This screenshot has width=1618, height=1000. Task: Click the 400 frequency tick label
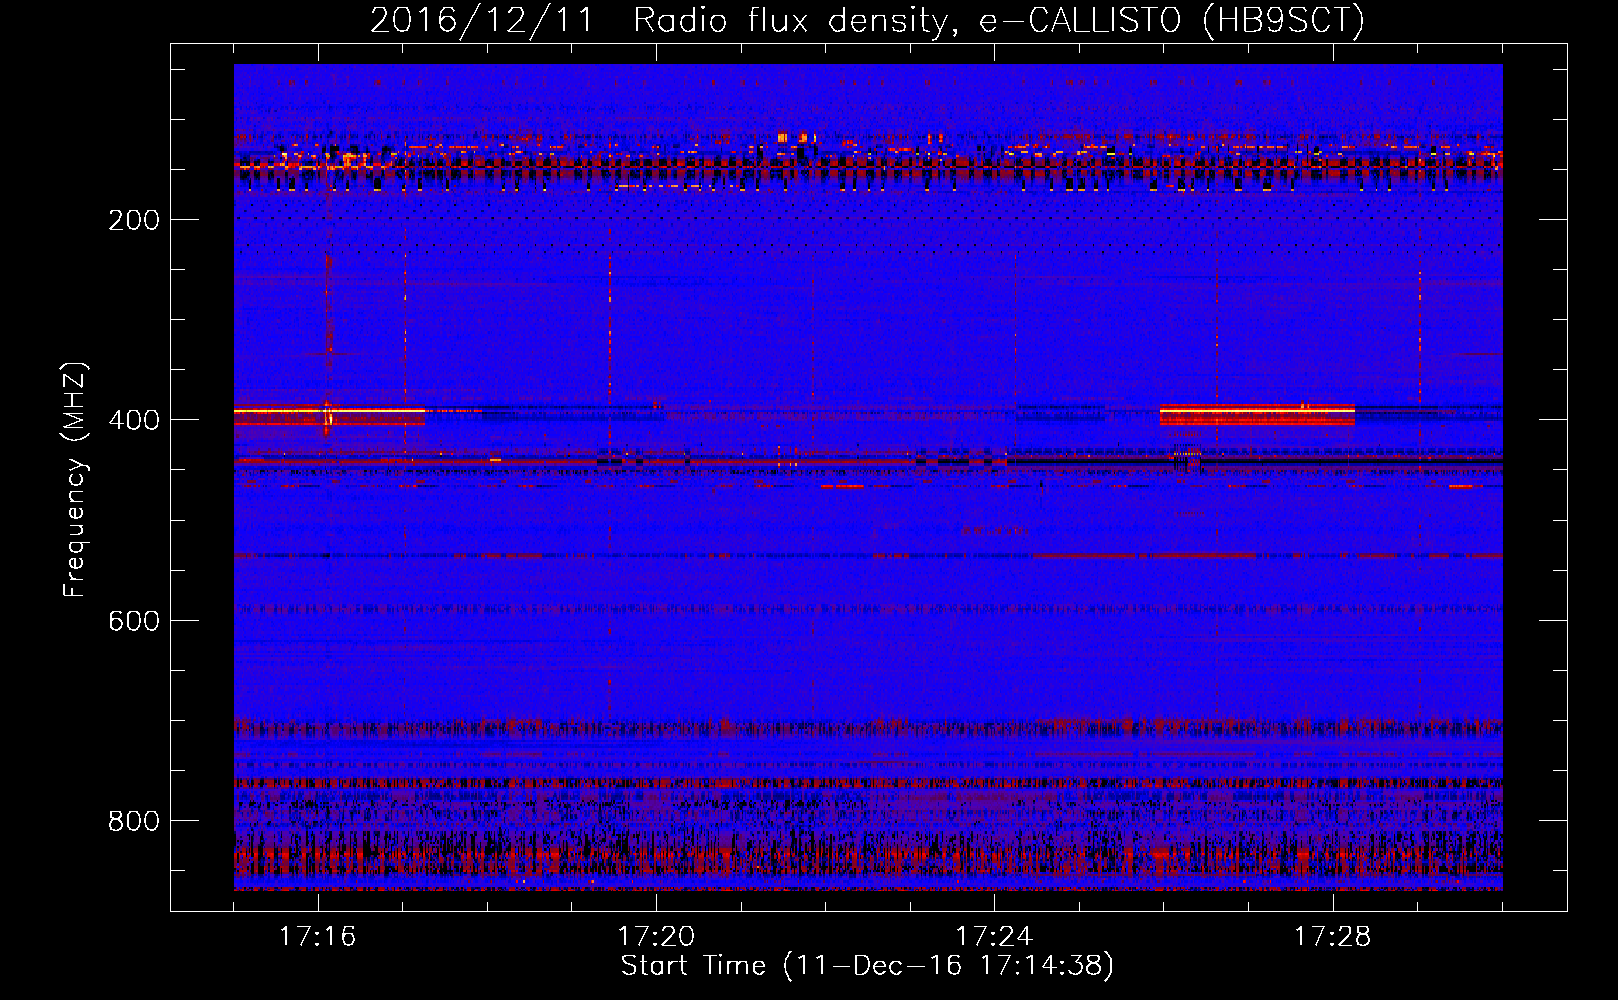tap(134, 420)
